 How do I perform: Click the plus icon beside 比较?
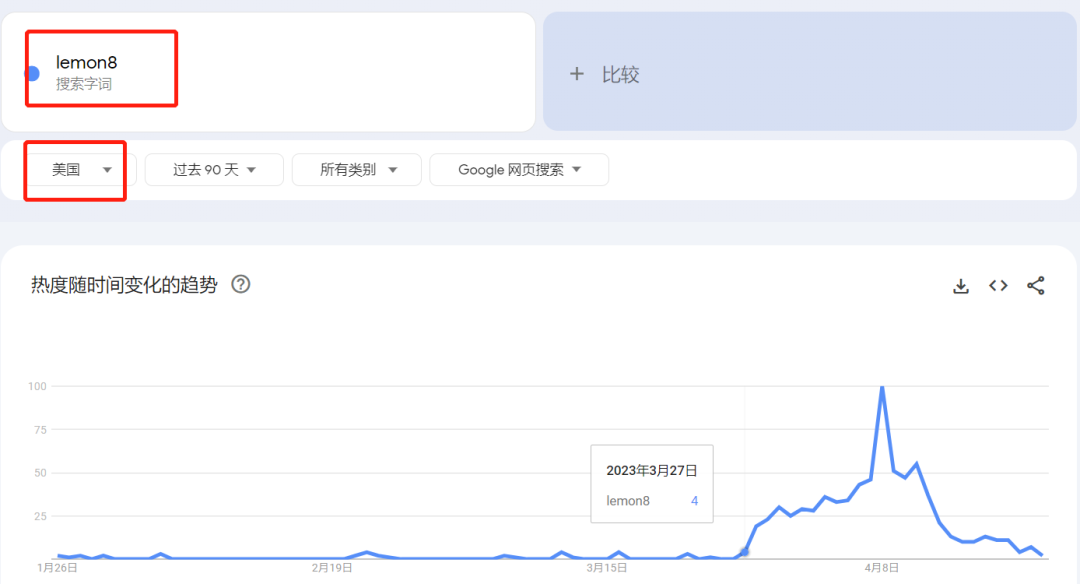point(577,74)
